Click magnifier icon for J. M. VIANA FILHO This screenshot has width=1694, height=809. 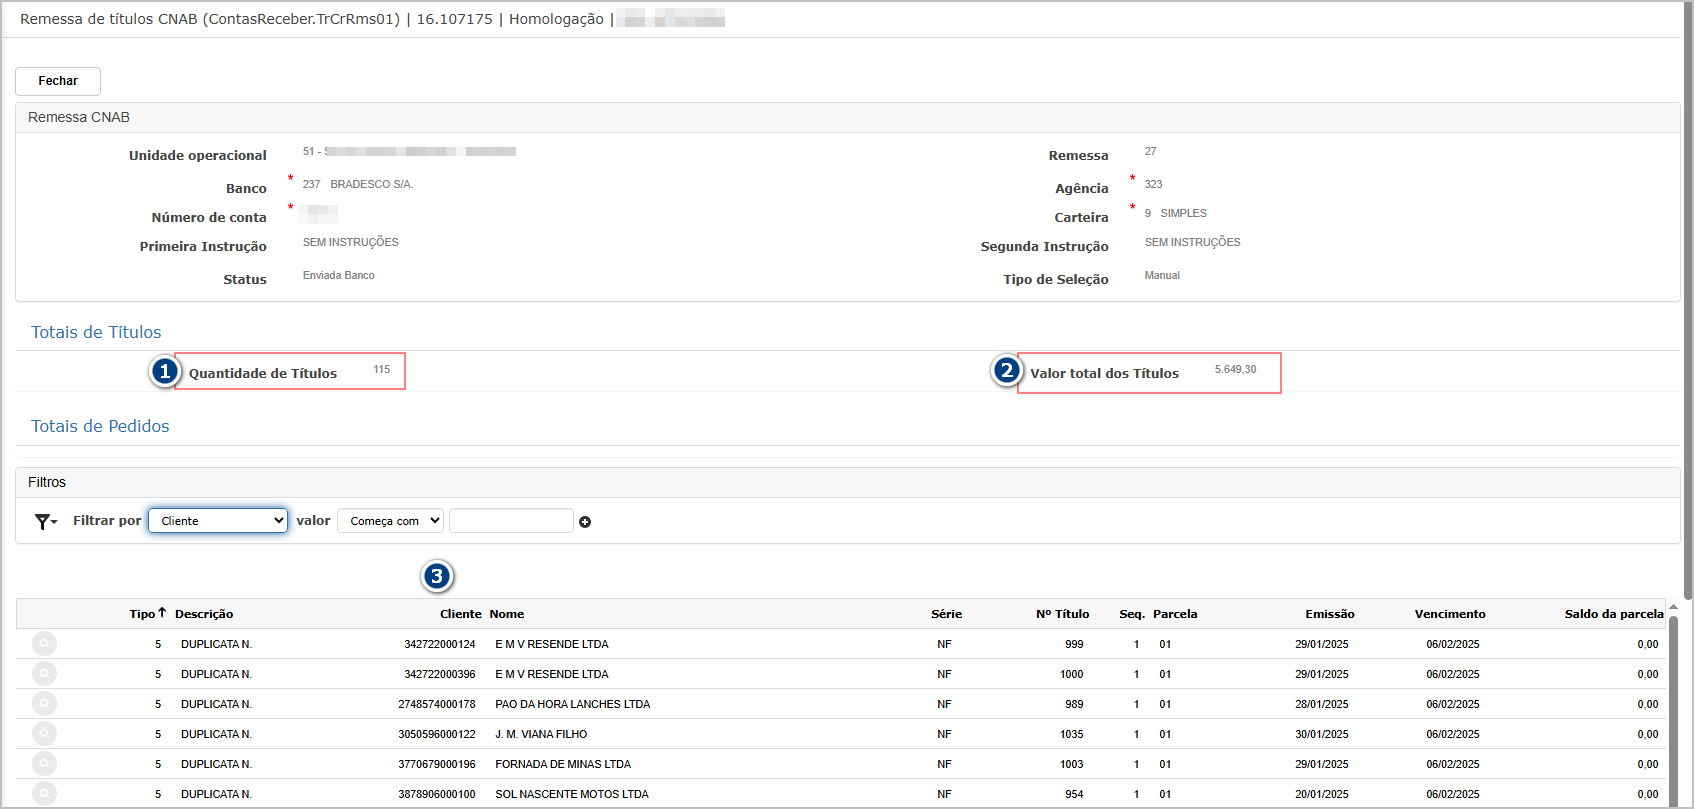(44, 734)
